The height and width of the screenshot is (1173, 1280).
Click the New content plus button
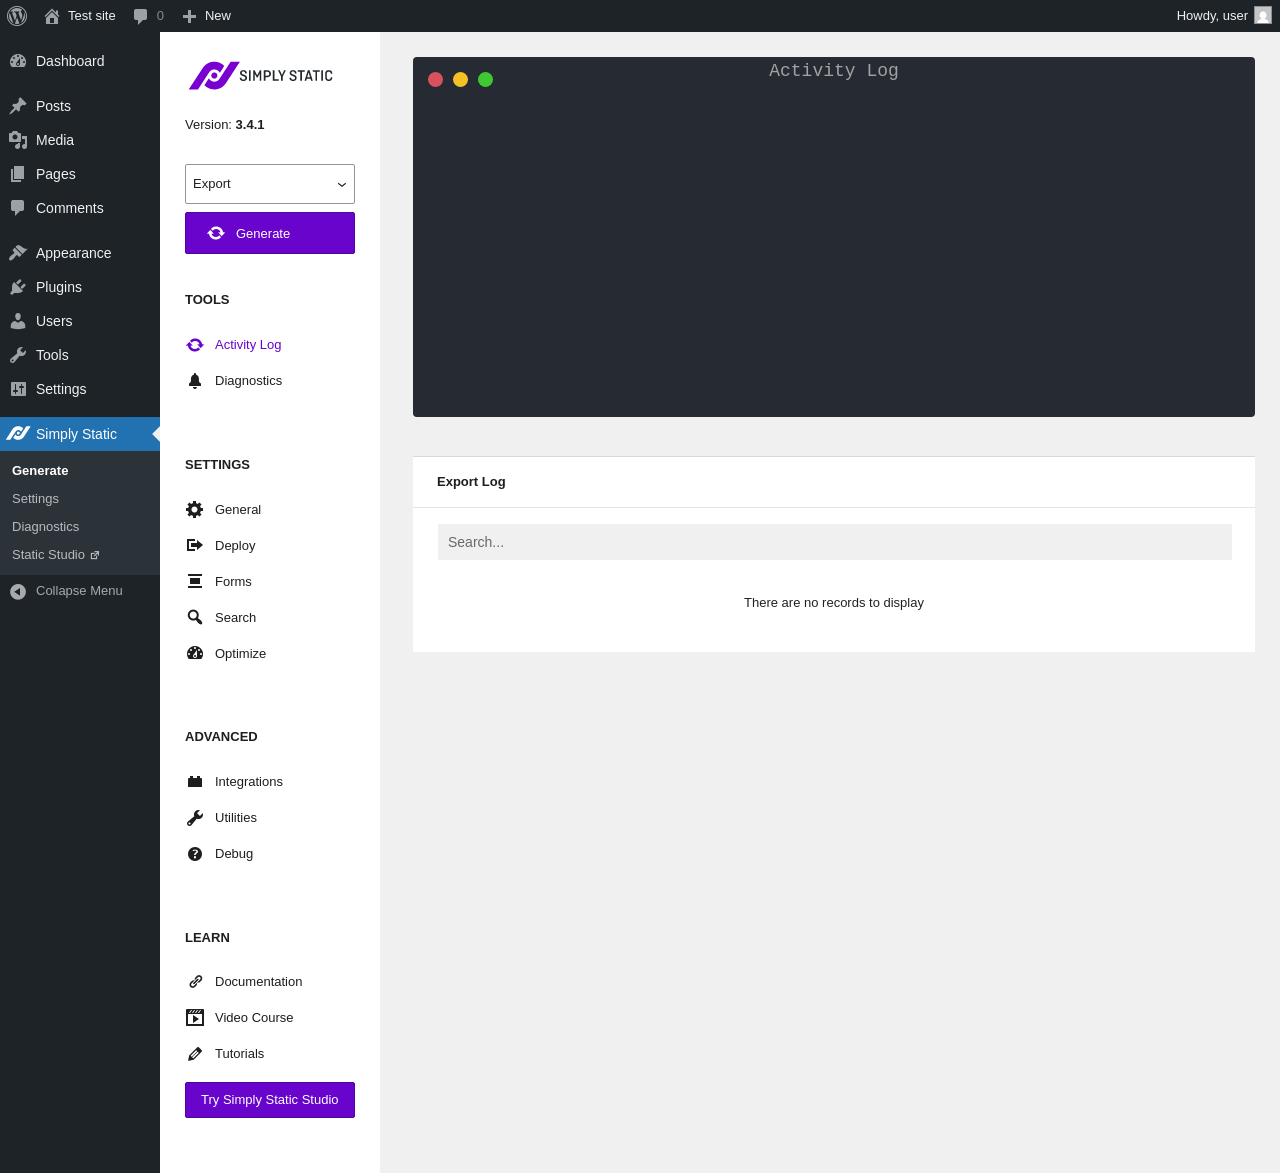pos(206,16)
